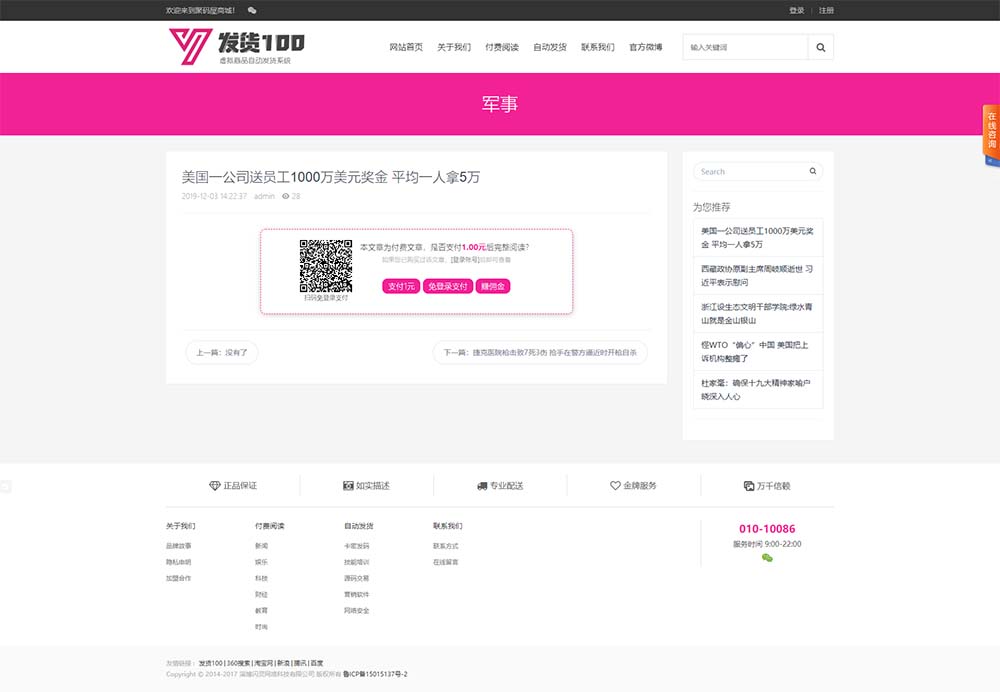Click friendly link 百度 in footer
1000x692 pixels.
(x=316, y=663)
